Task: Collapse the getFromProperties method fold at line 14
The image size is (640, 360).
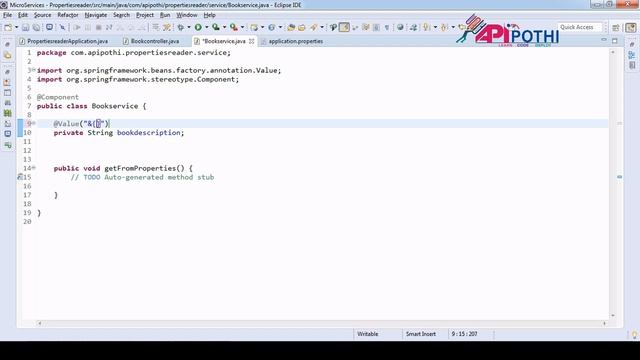Action: click(x=33, y=167)
